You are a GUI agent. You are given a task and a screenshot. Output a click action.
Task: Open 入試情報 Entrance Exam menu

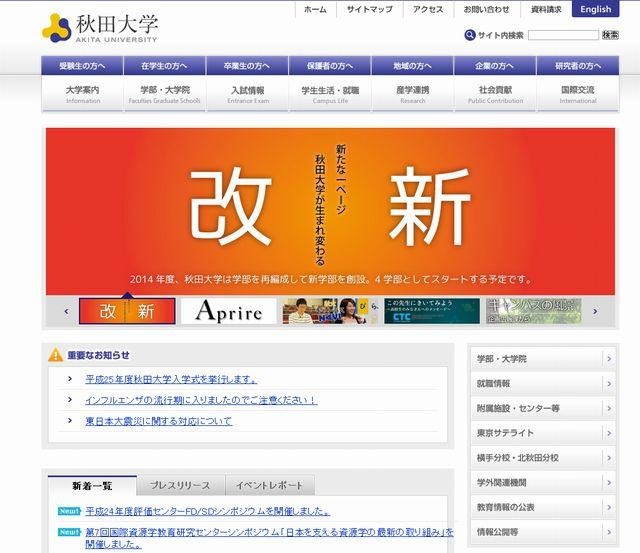248,94
